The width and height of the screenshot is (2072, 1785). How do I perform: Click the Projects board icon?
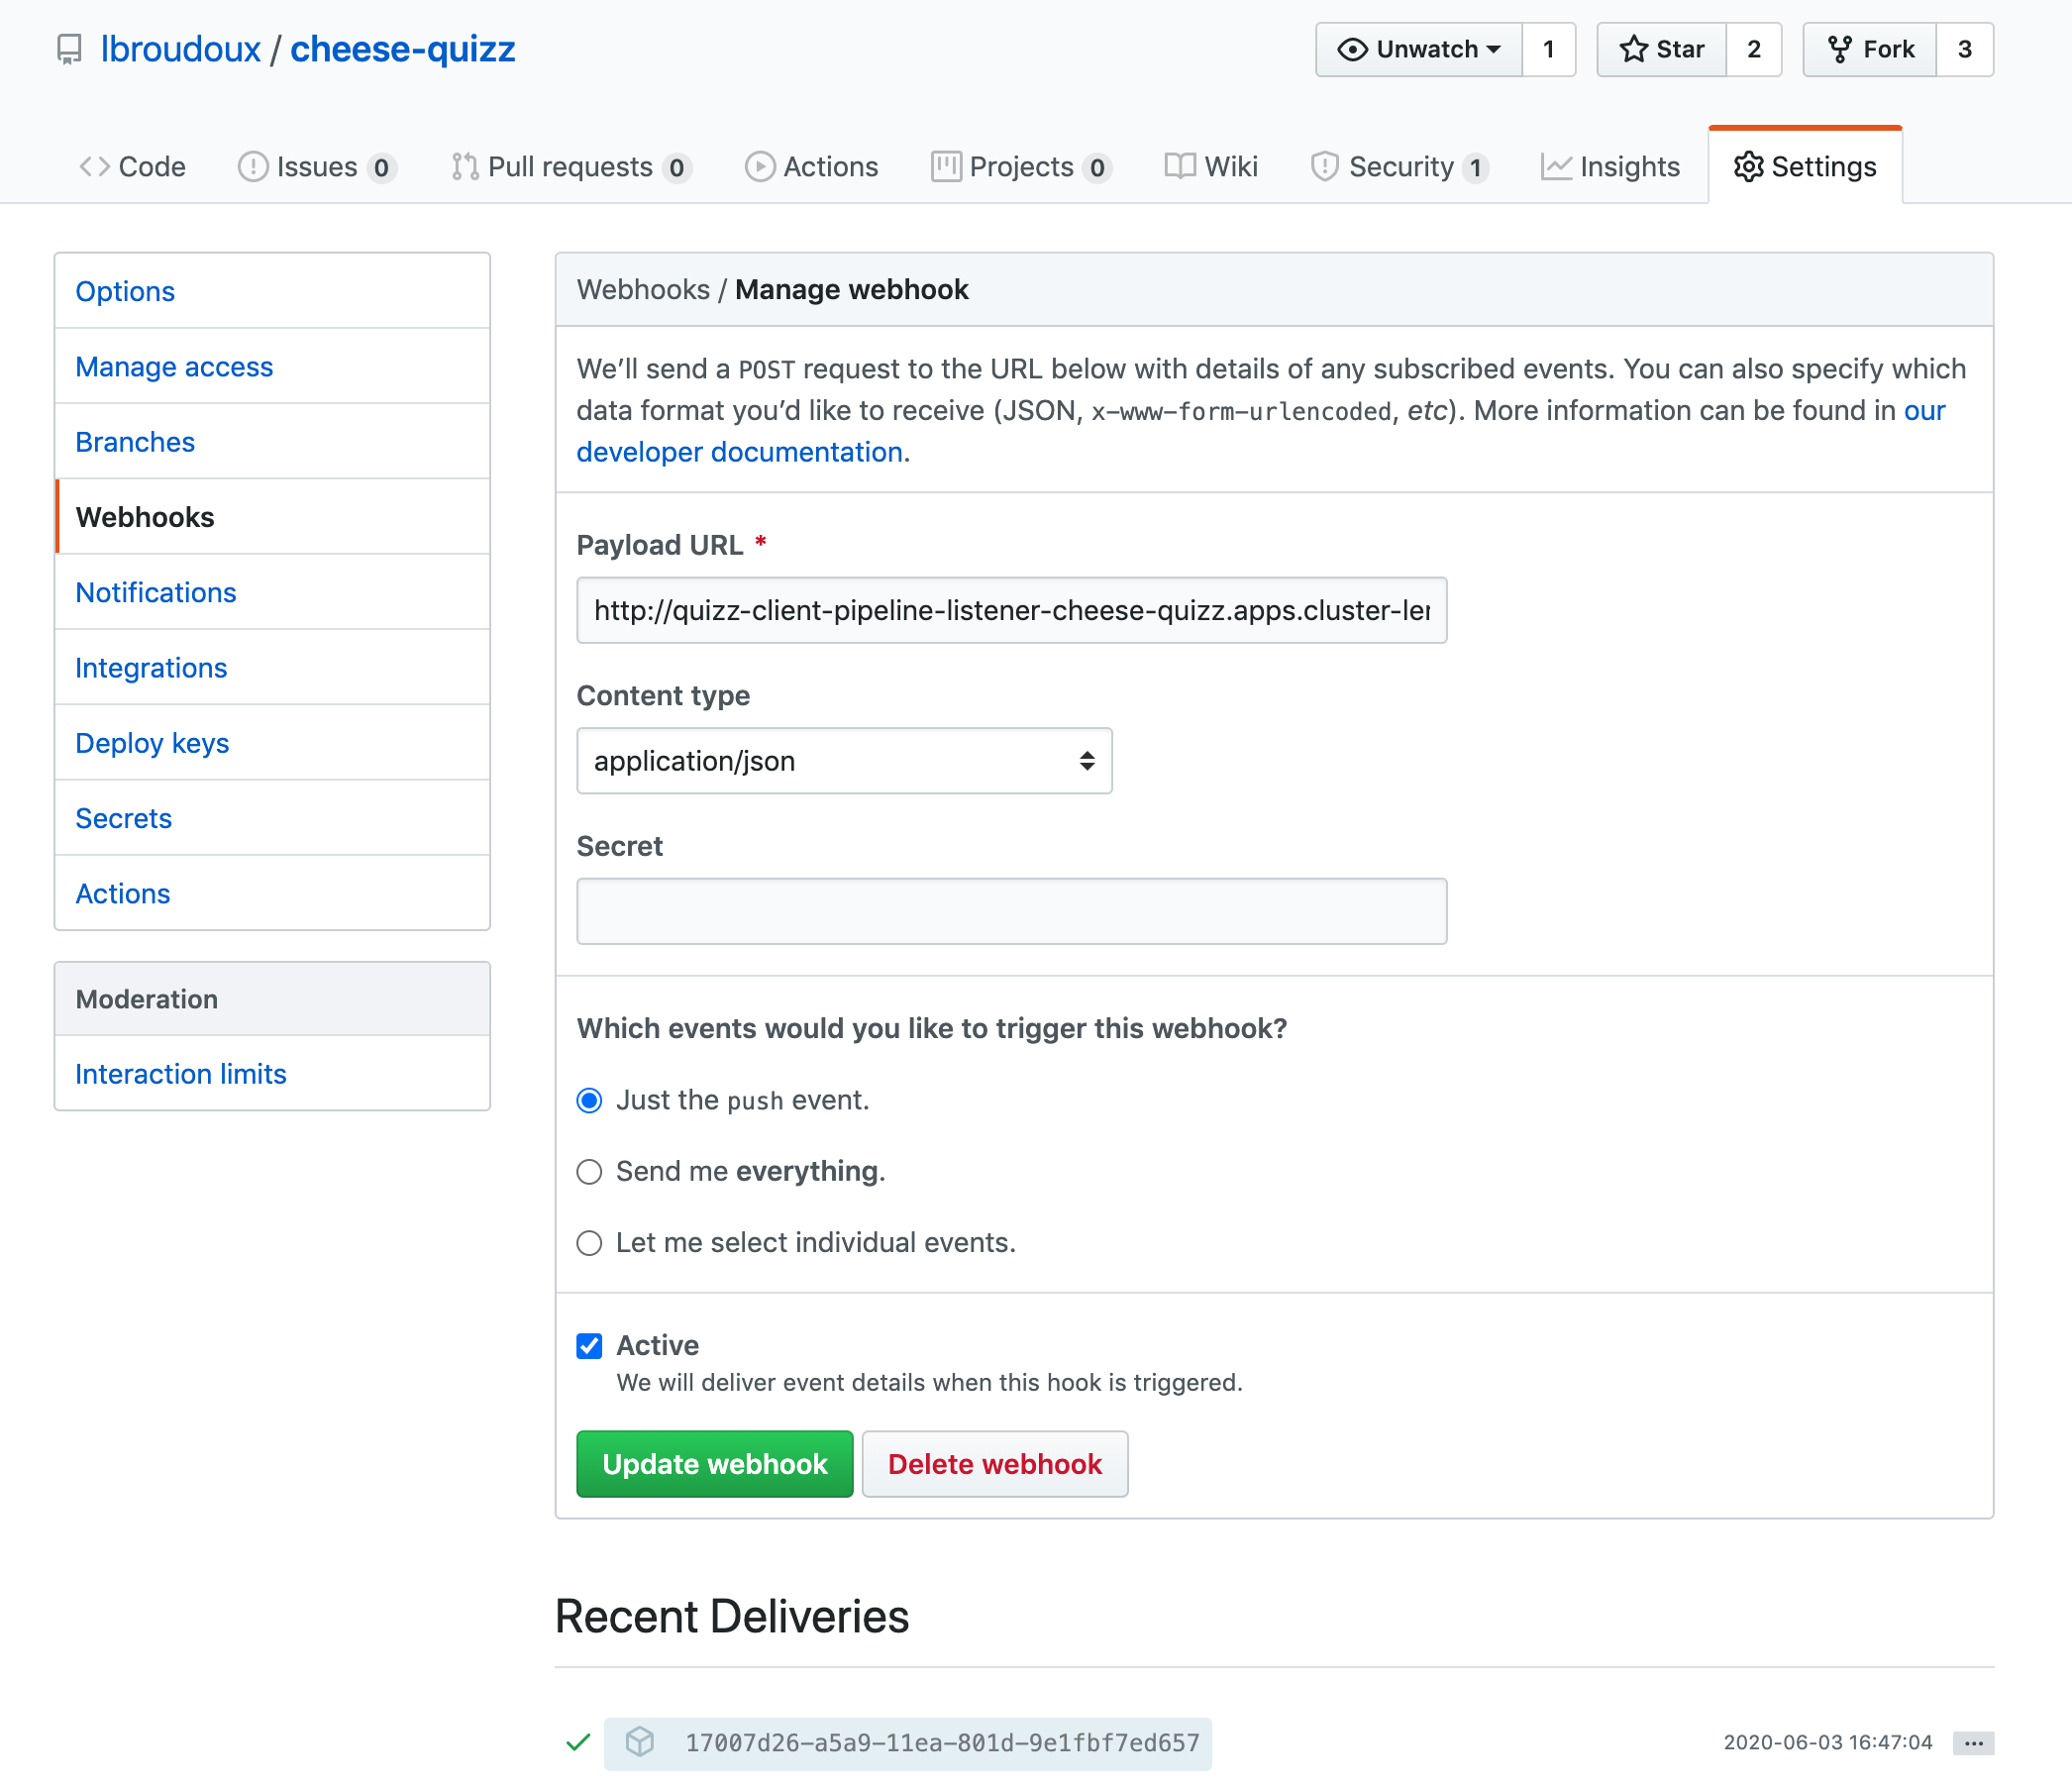click(x=945, y=166)
